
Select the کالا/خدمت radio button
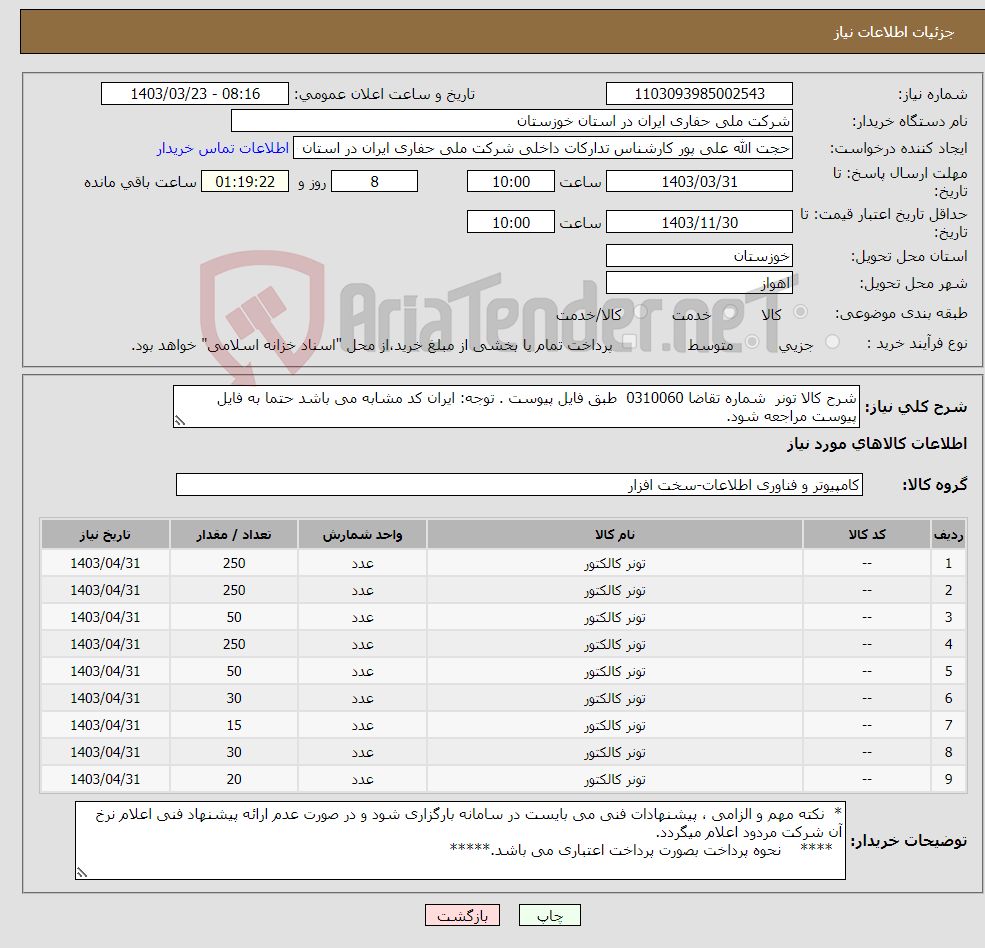[640, 312]
